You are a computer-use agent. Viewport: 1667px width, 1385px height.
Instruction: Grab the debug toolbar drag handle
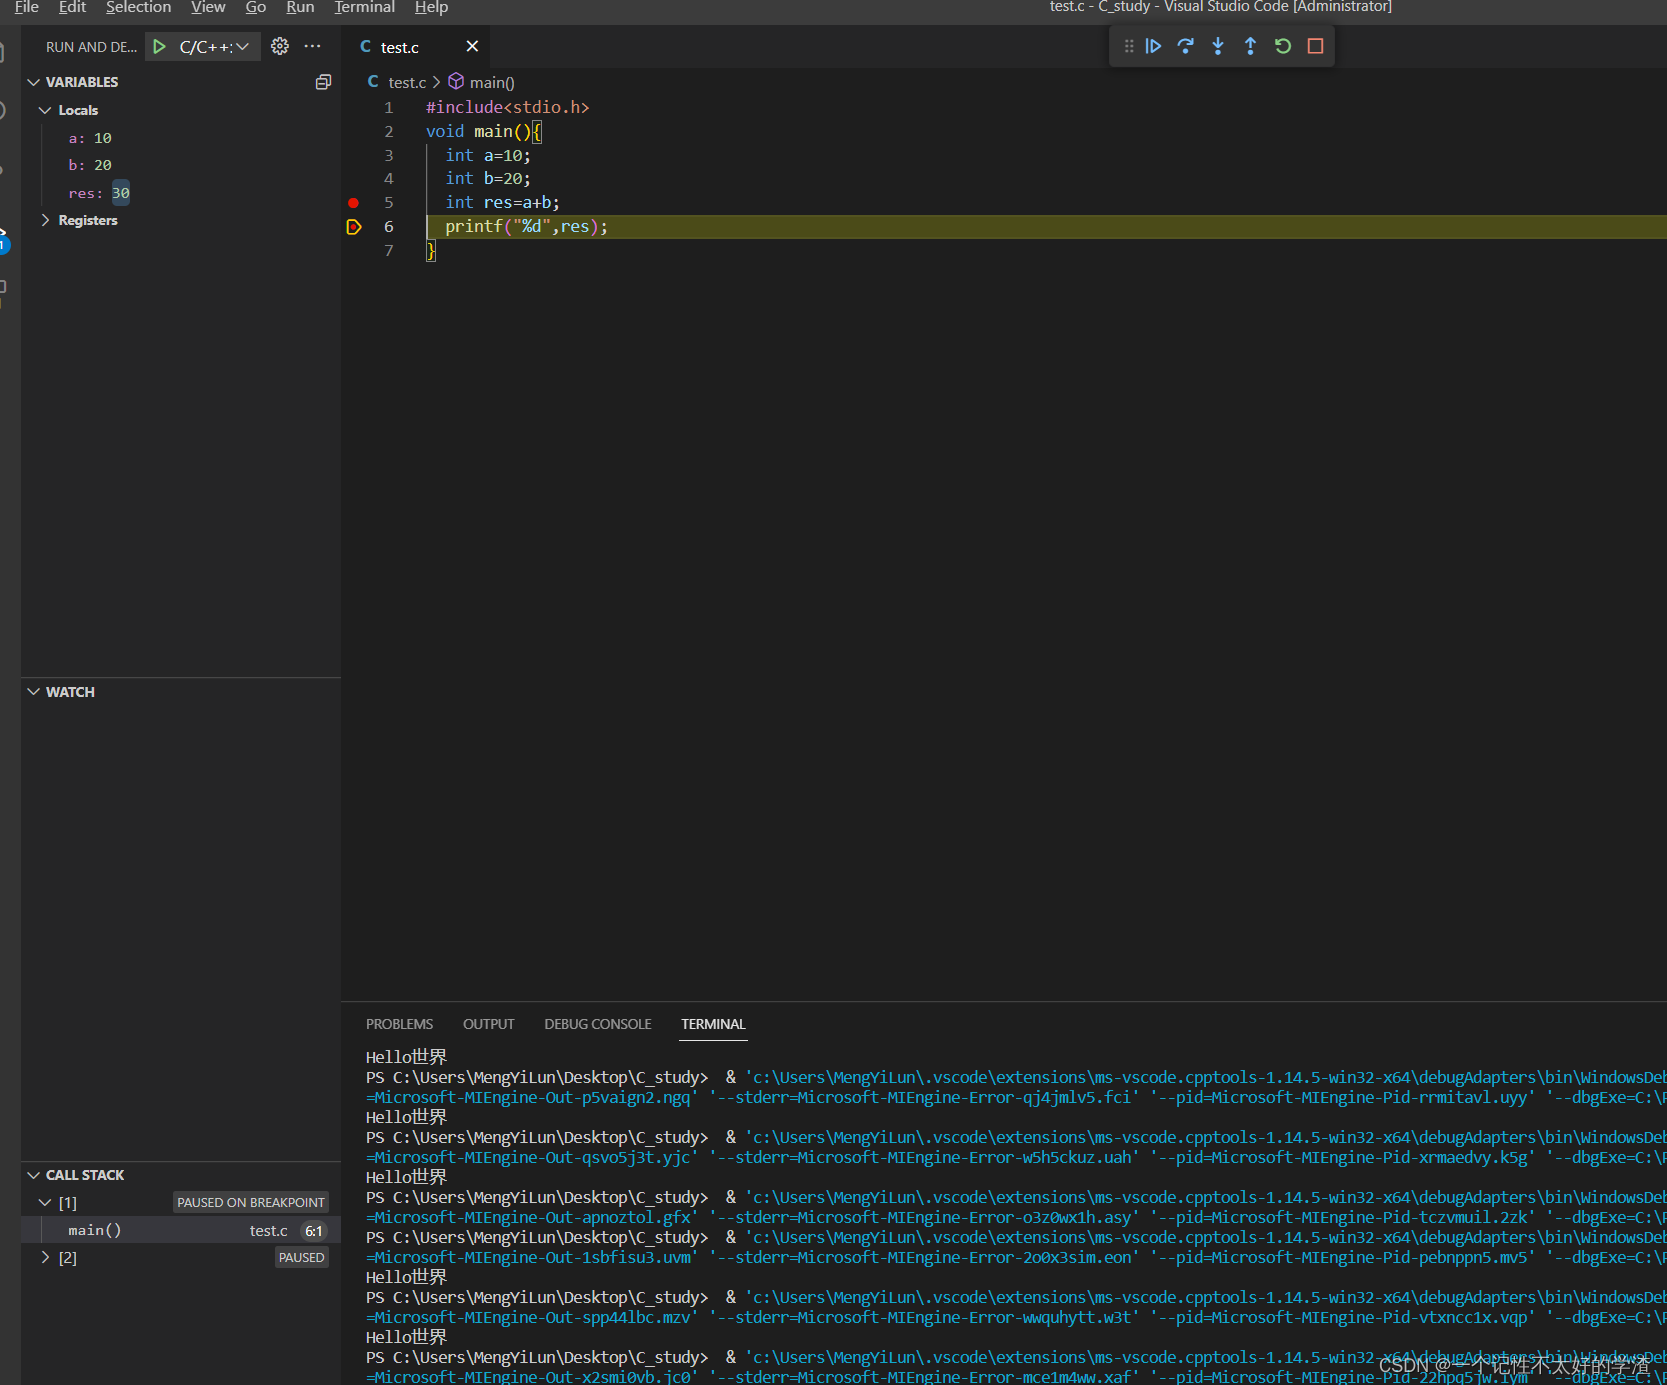point(1129,46)
